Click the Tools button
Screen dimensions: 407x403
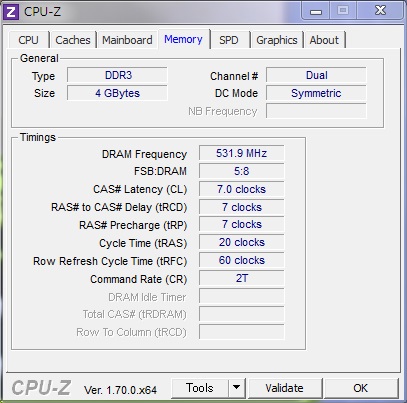200,388
